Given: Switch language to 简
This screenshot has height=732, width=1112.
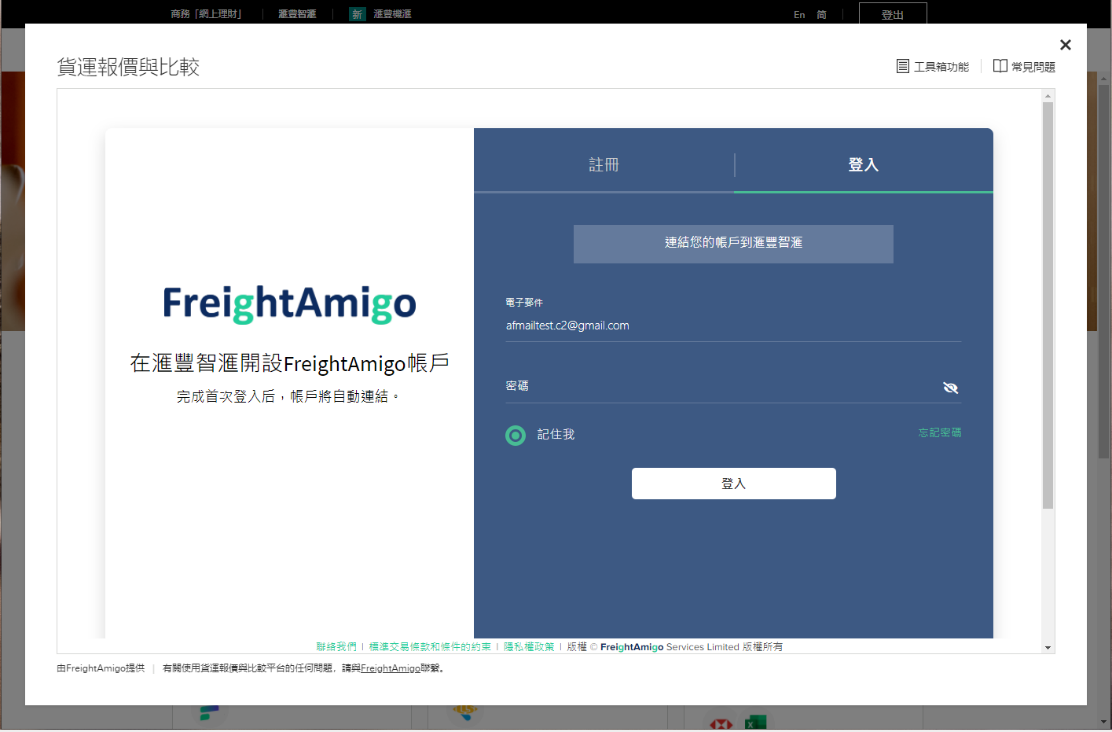Looking at the screenshot, I should 821,14.
